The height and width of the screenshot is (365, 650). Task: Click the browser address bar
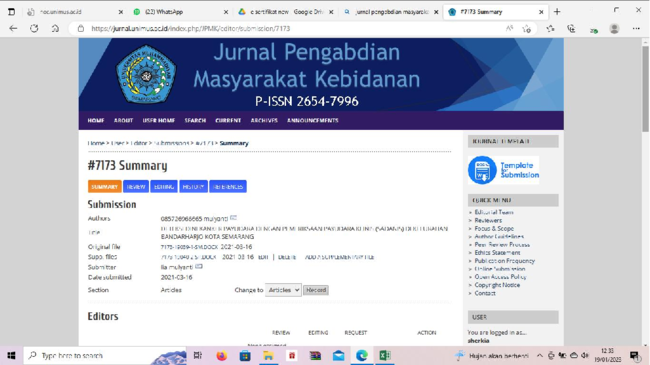pyautogui.click(x=290, y=29)
